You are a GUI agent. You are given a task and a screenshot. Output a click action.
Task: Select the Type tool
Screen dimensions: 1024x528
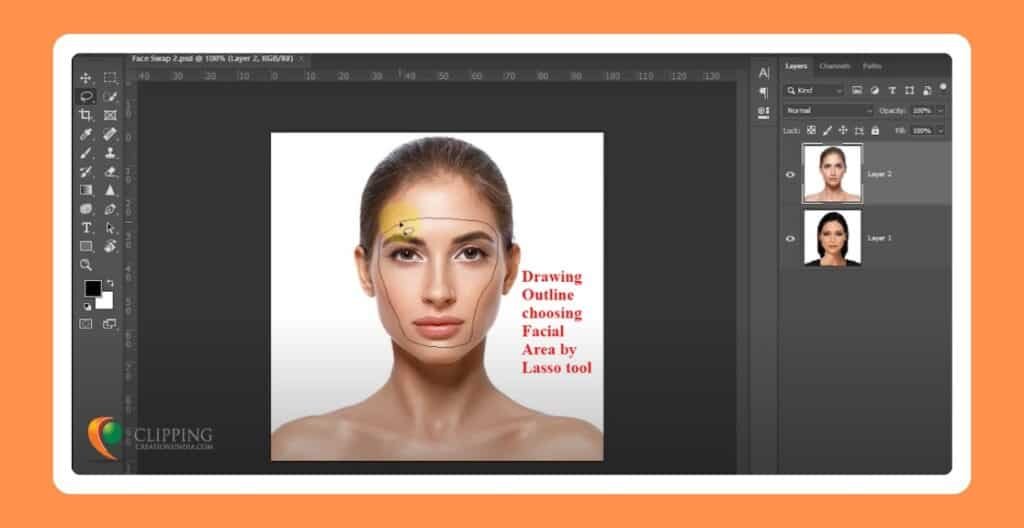(x=86, y=227)
